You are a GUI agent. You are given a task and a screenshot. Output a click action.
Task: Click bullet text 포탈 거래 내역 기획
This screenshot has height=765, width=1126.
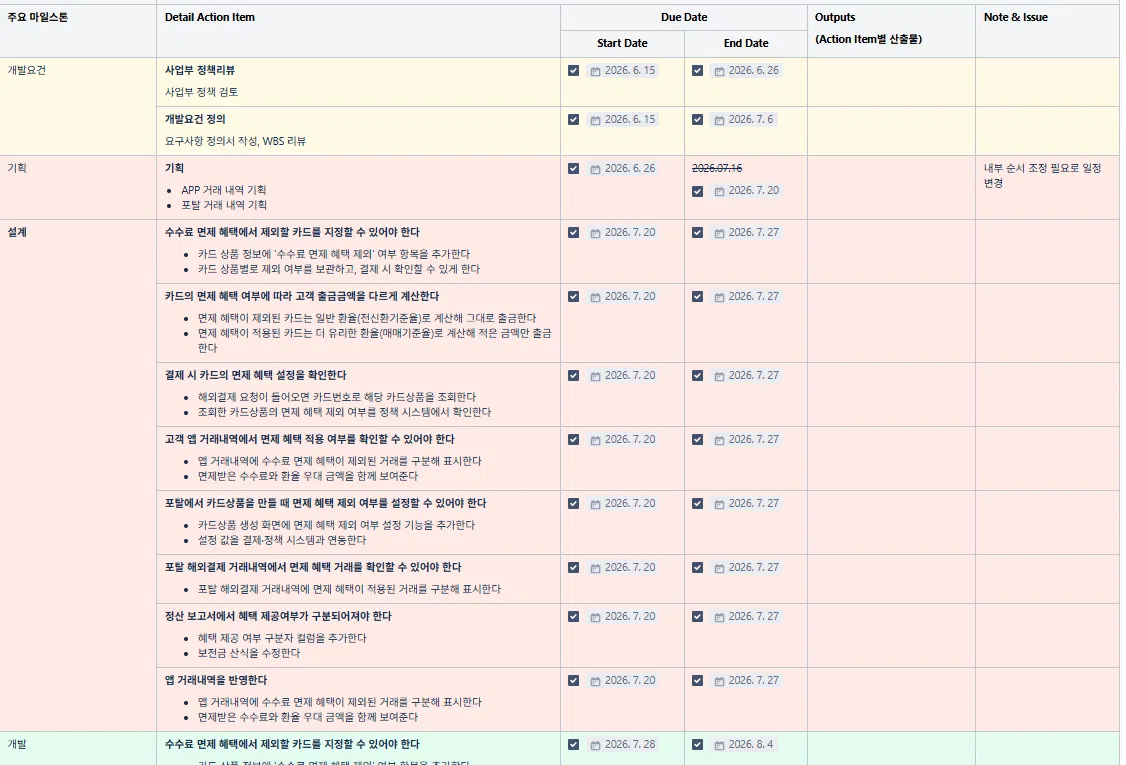pos(224,205)
